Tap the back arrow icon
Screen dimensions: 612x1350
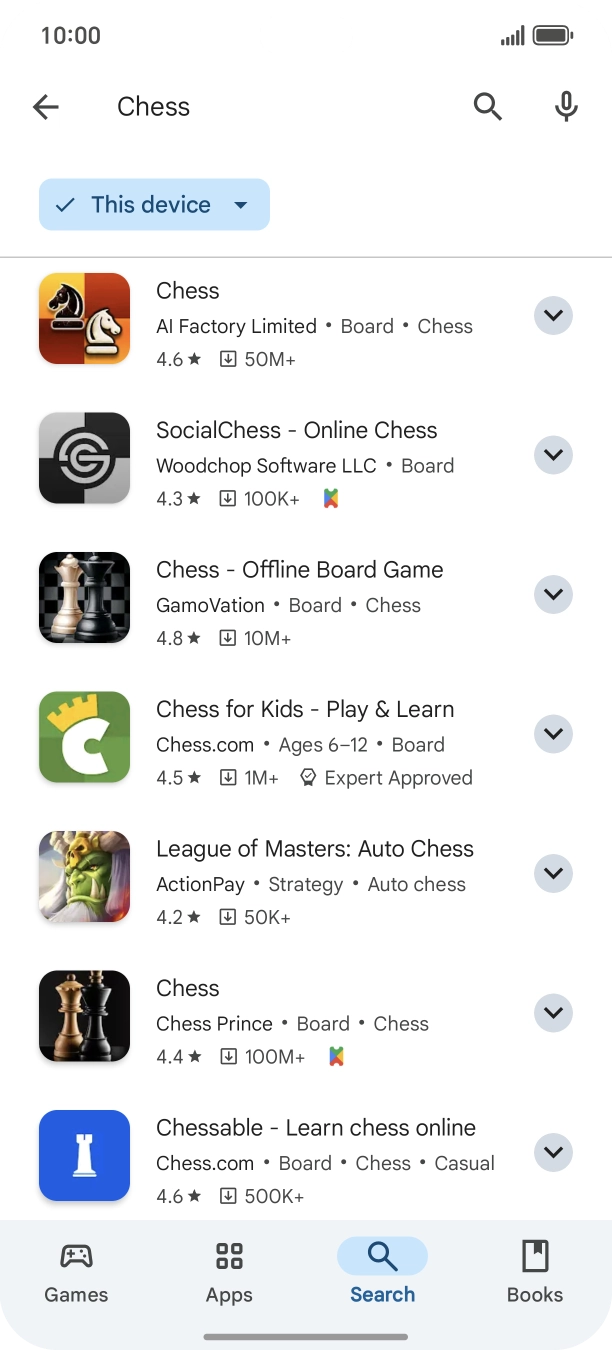[46, 107]
